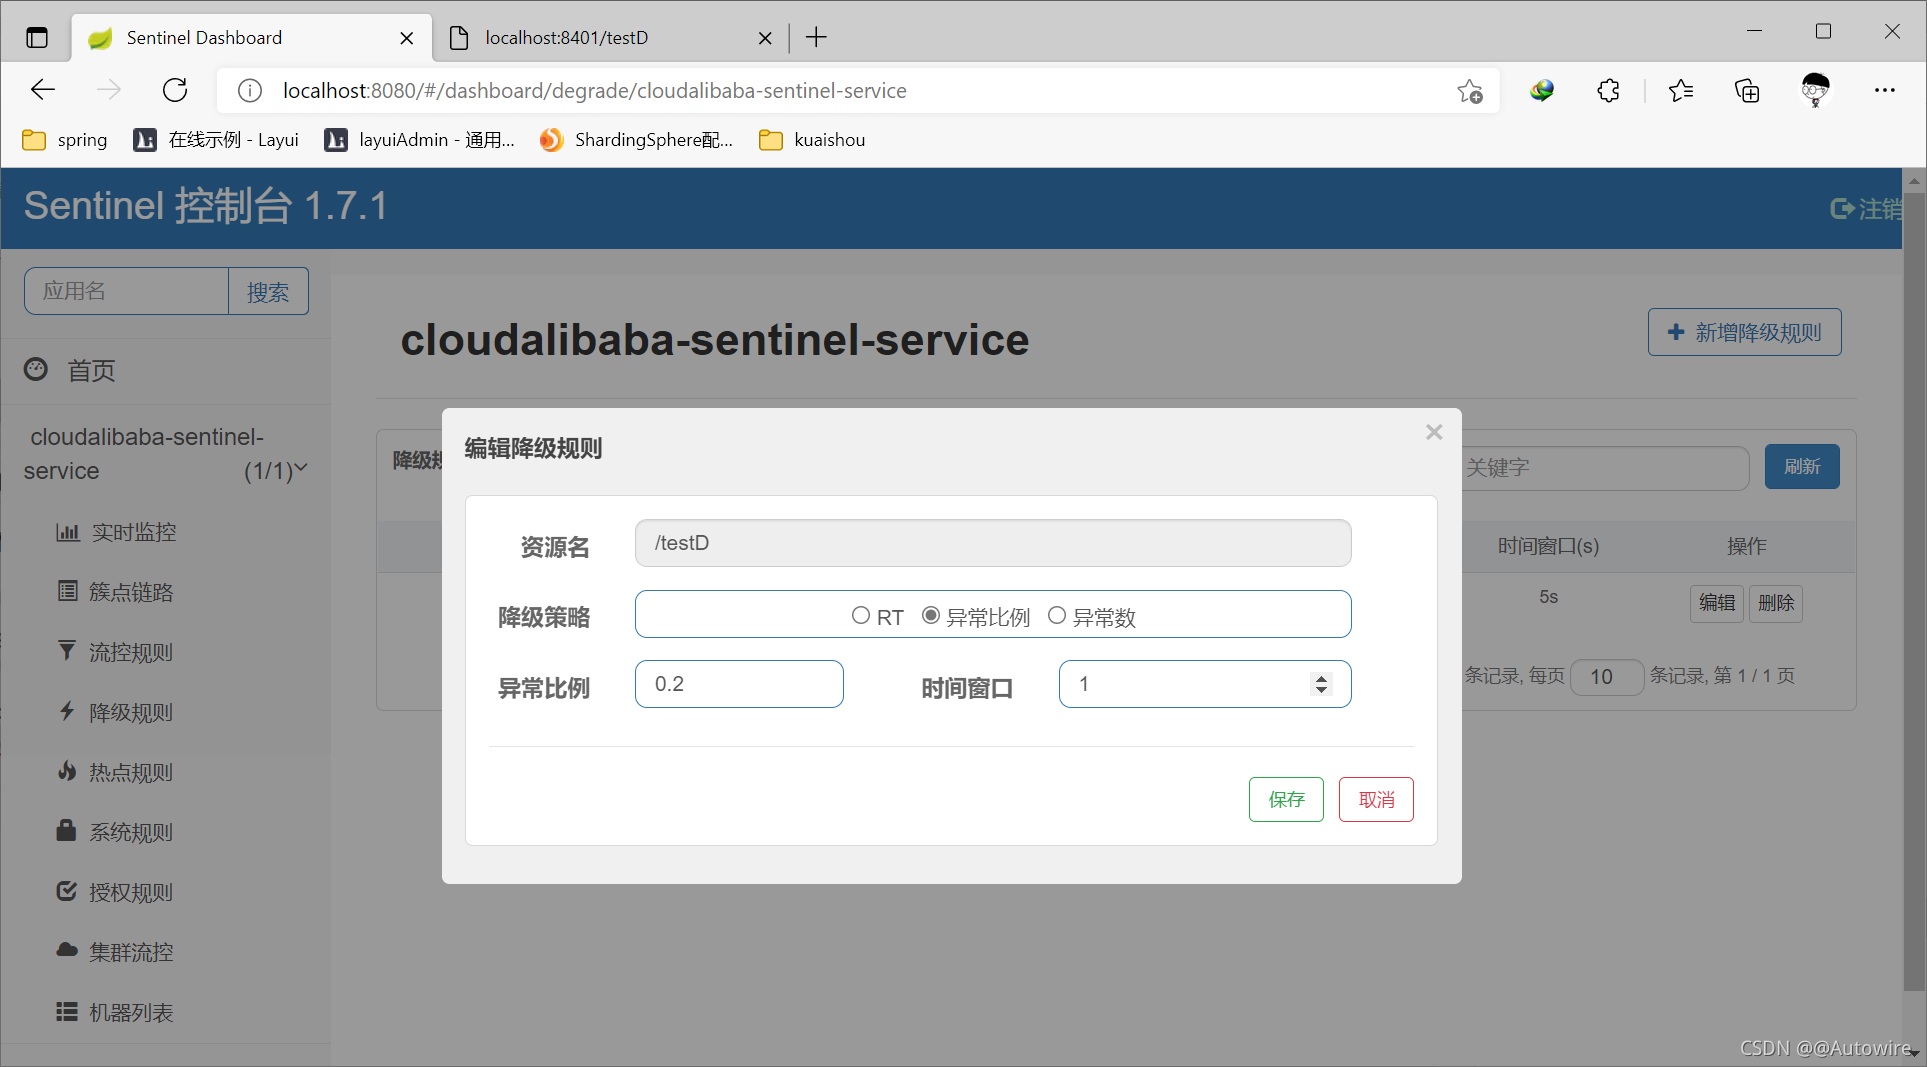Decrease 时间窗口 with the down stepper arrow
Viewport: 1927px width, 1067px height.
pos(1321,690)
